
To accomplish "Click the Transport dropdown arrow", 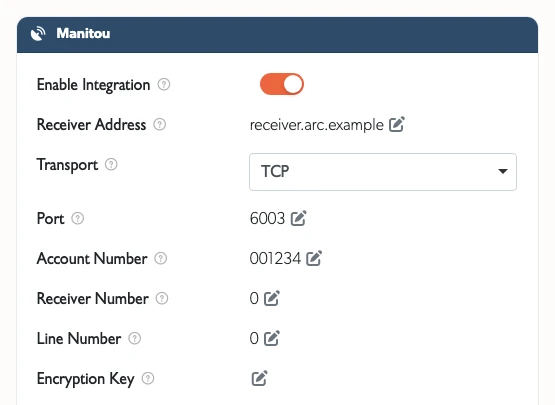I will pyautogui.click(x=503, y=171).
